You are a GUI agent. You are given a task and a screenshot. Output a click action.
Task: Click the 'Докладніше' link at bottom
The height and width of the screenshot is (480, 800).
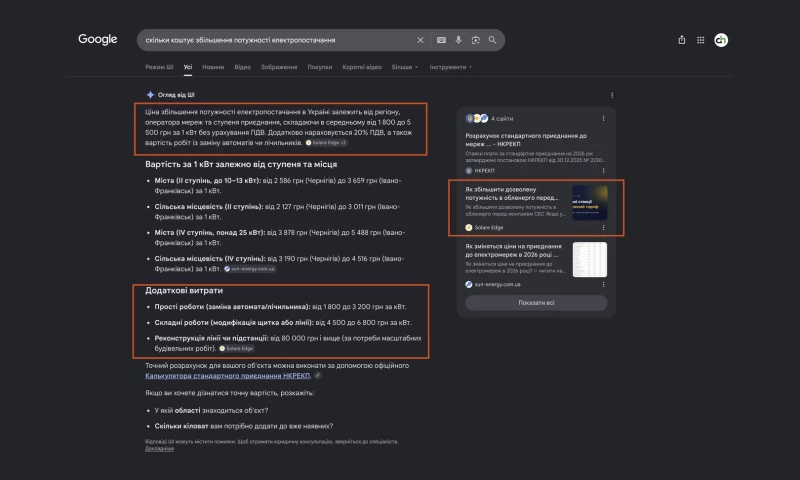click(x=159, y=448)
